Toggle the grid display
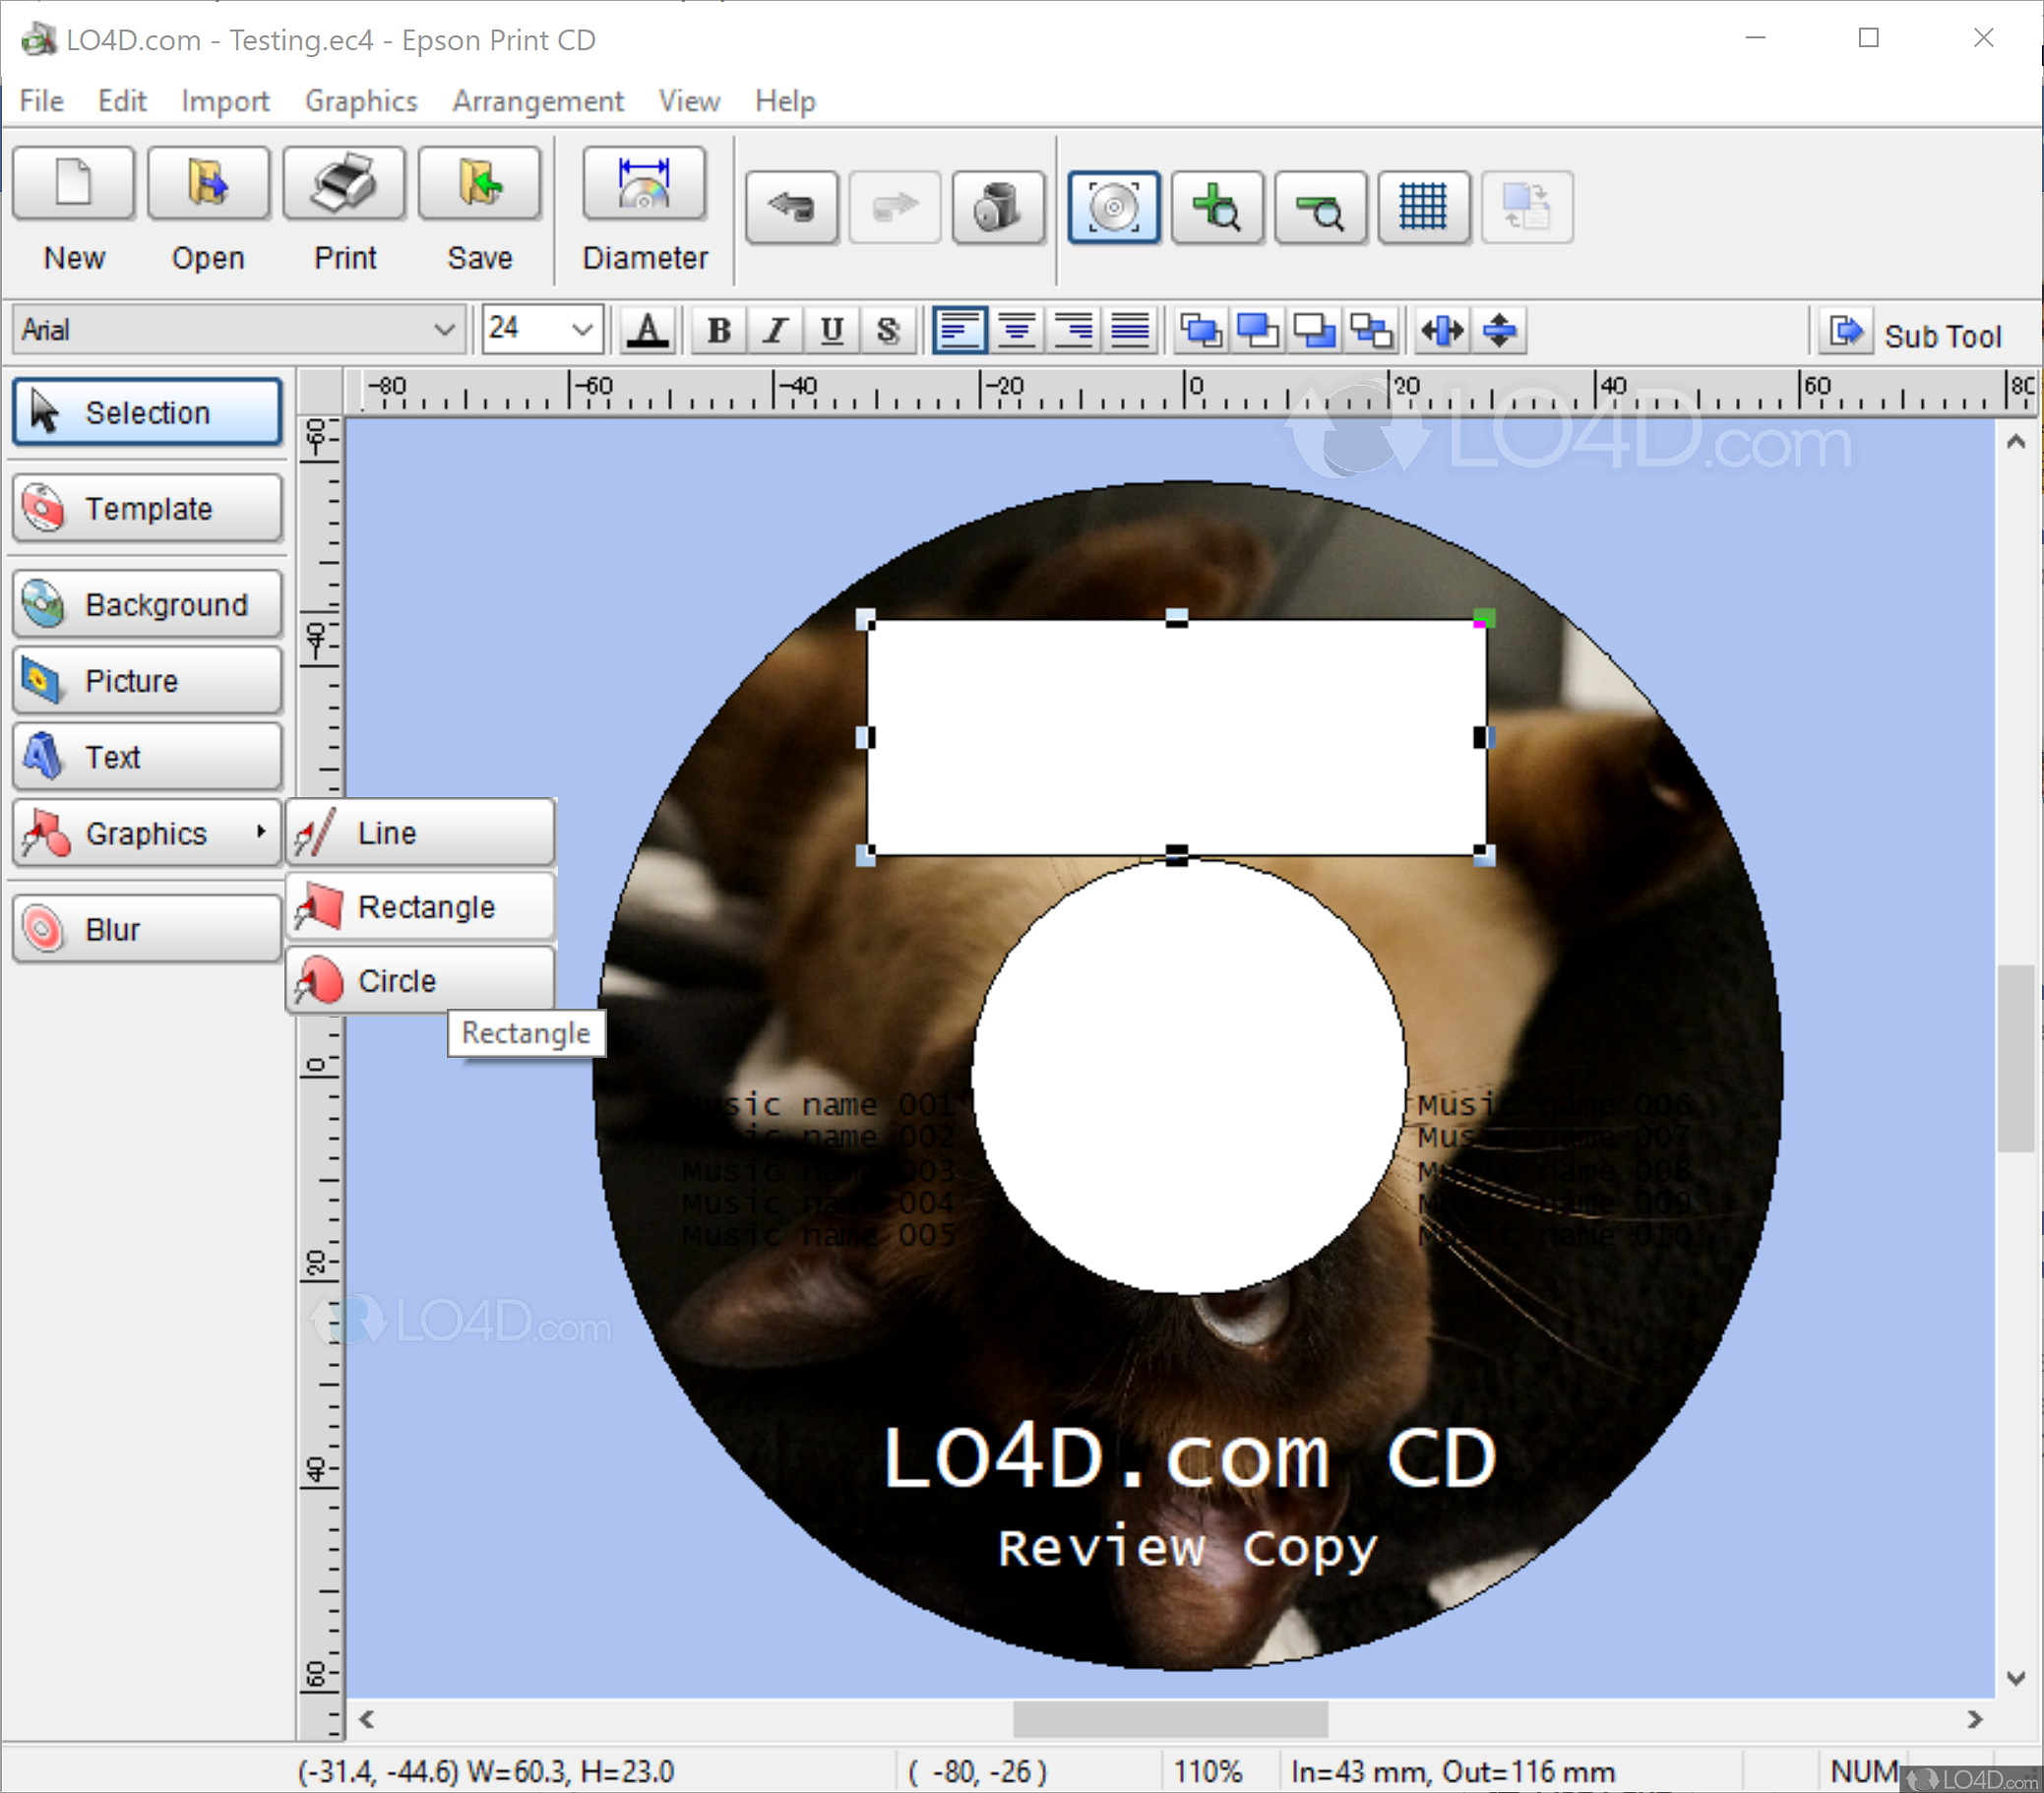This screenshot has width=2044, height=1793. pyautogui.click(x=1424, y=207)
